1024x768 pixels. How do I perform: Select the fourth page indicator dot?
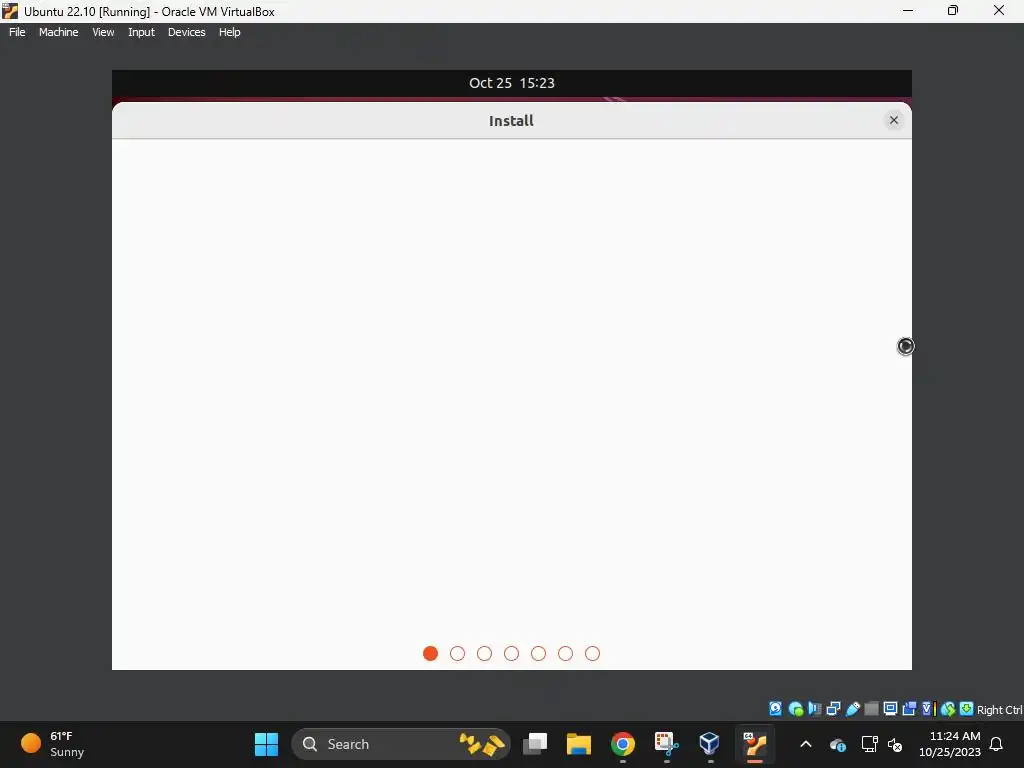tap(511, 654)
